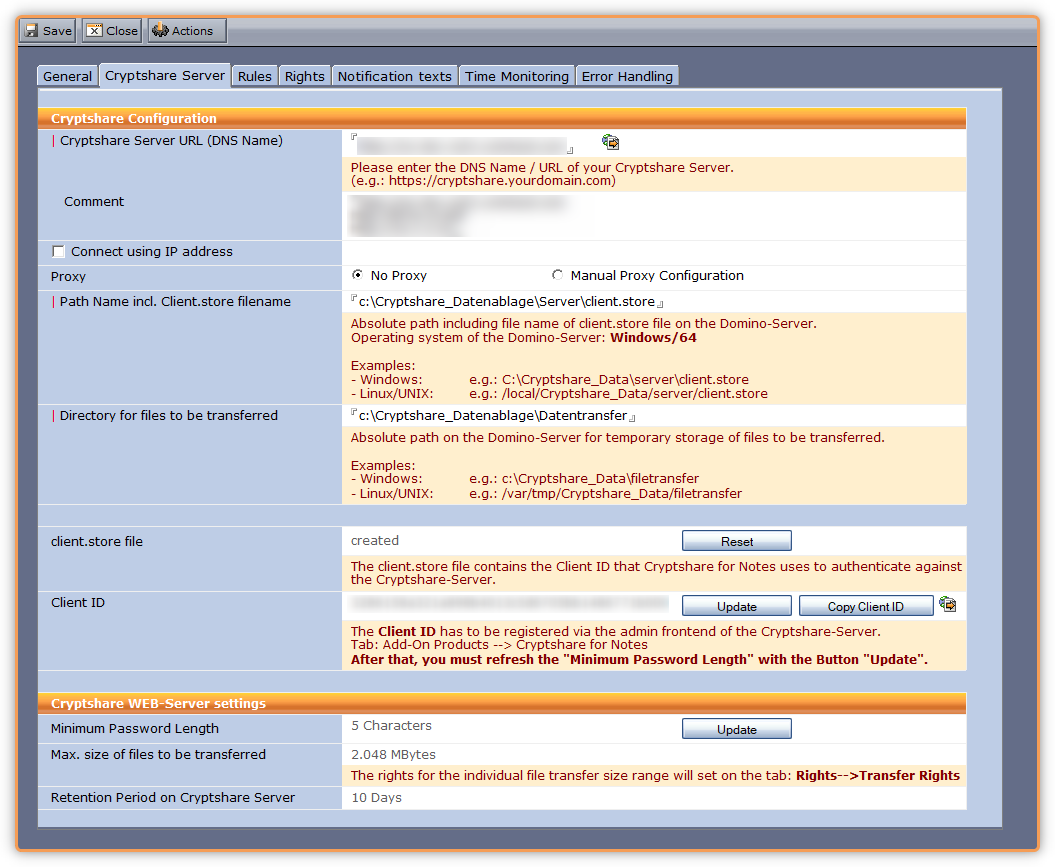Select the No Proxy radio option

pos(357,274)
